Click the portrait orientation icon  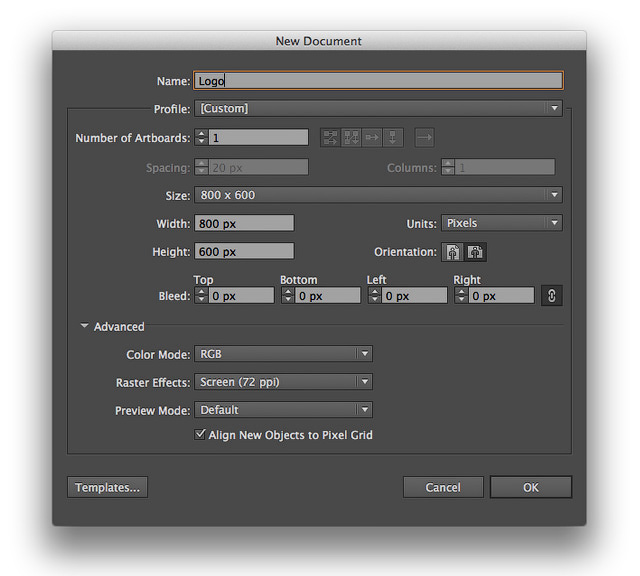tap(453, 252)
